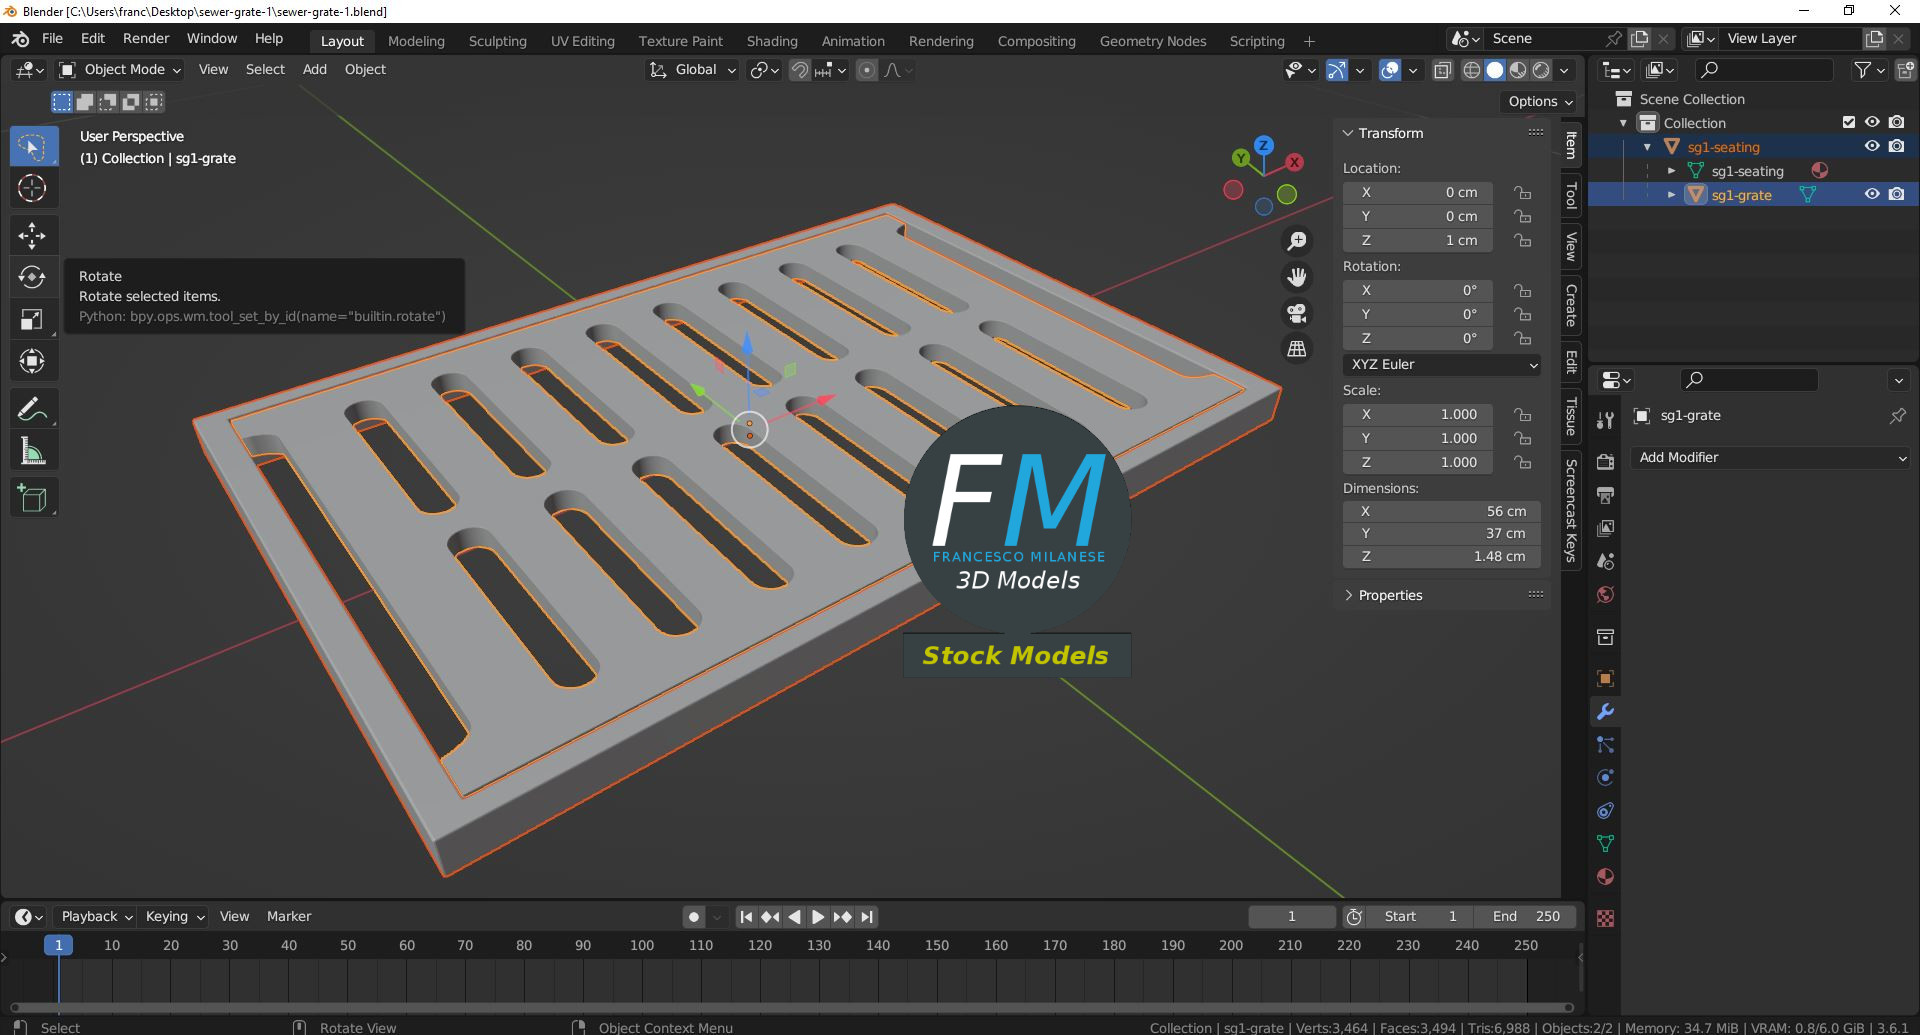The width and height of the screenshot is (1920, 1035).
Task: Switch perspective/orthographic with grid gizmo
Action: click(1297, 349)
